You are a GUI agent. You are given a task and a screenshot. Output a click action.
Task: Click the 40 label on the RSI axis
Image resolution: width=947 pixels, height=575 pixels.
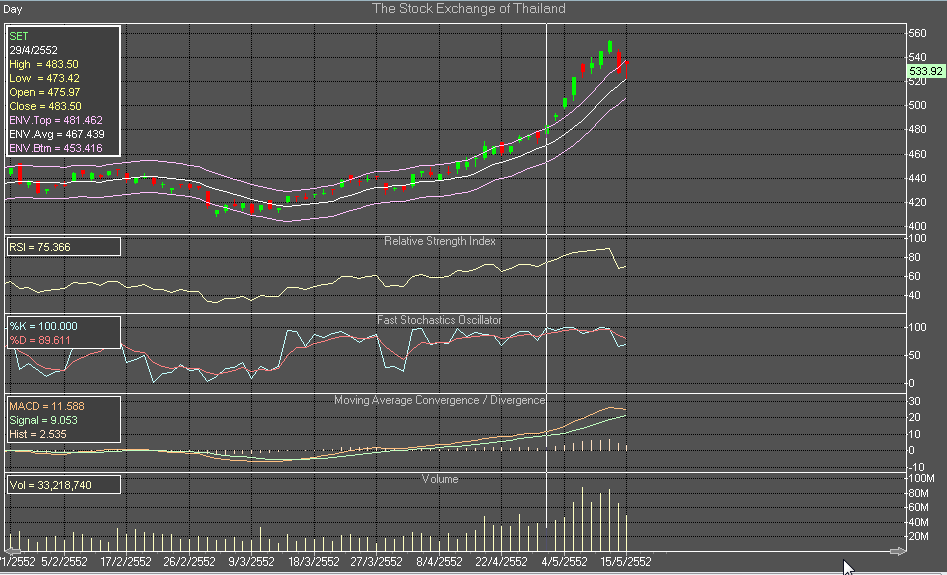914,295
